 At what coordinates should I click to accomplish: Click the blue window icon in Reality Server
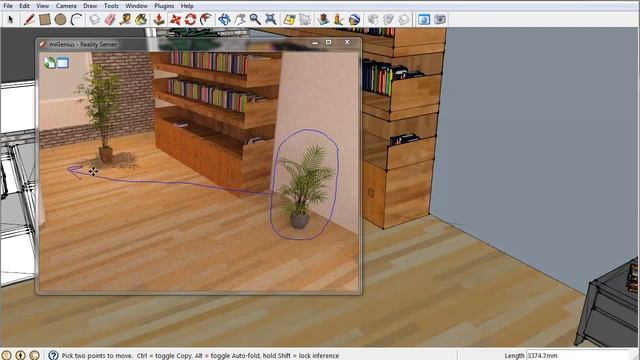point(62,63)
